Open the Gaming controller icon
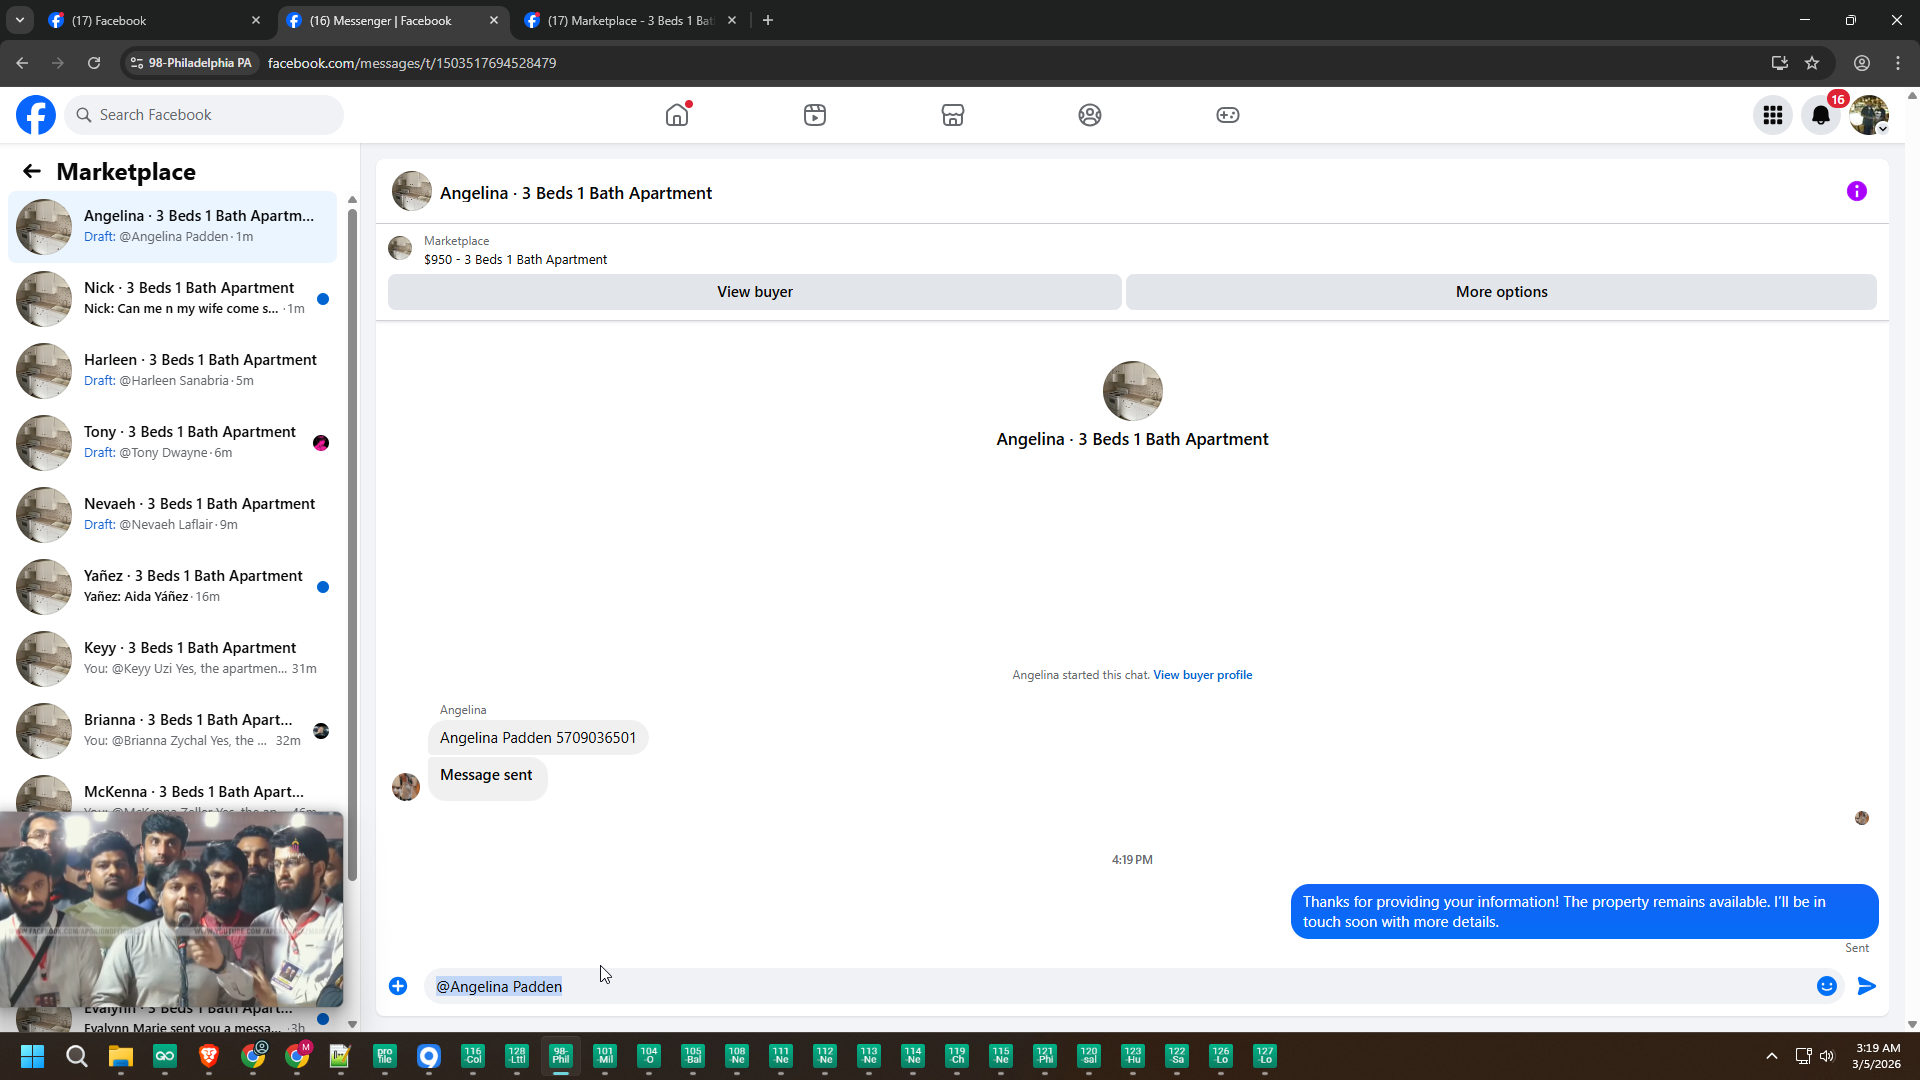Screen dimensions: 1920x1080 point(1228,115)
